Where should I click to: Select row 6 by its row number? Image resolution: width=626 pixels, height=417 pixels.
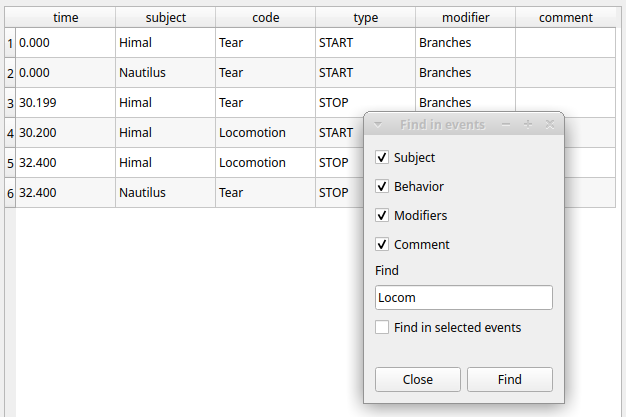[x=10, y=193]
